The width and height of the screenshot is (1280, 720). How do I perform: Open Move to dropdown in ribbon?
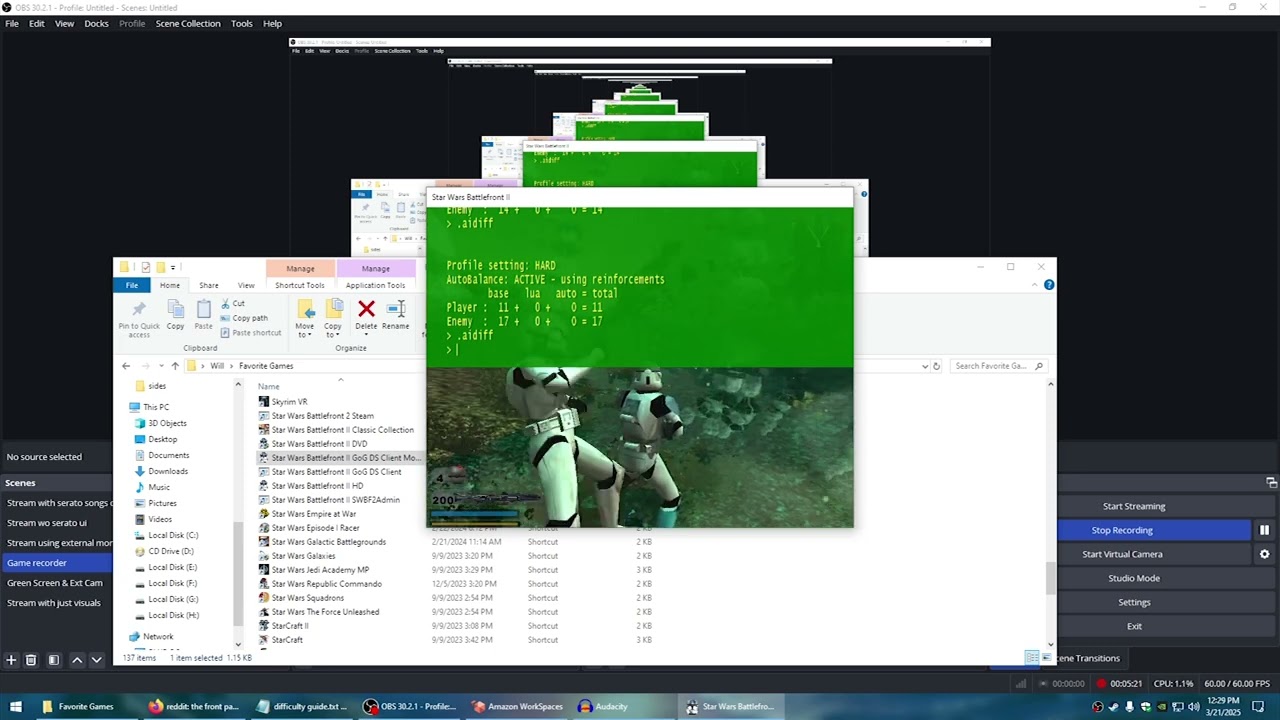(304, 334)
